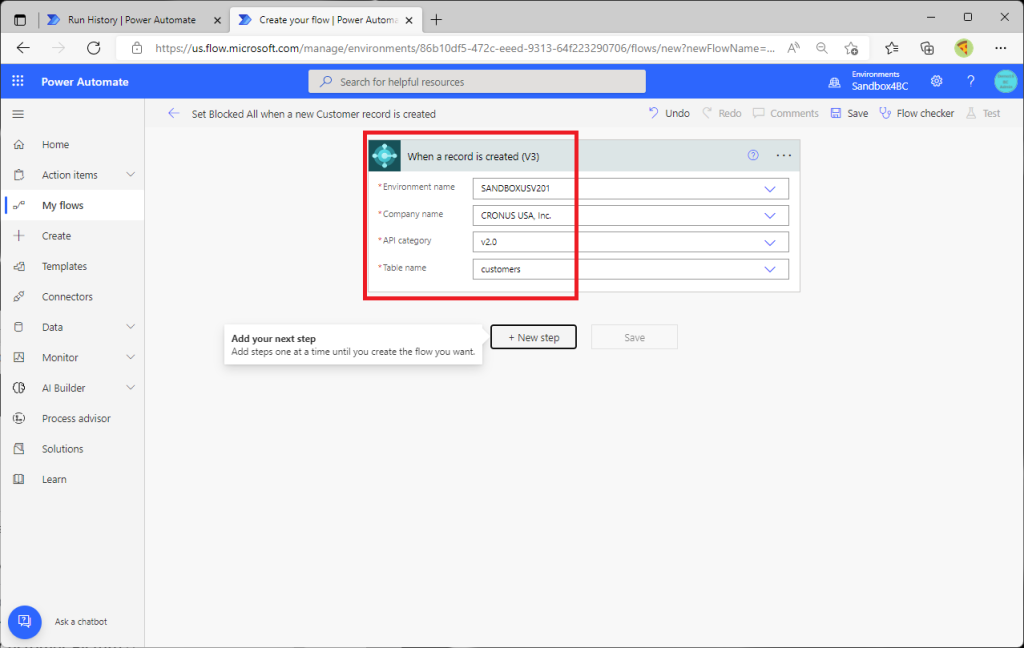The height and width of the screenshot is (648, 1024).
Task: Click the Home icon in sidebar
Action: [x=19, y=144]
